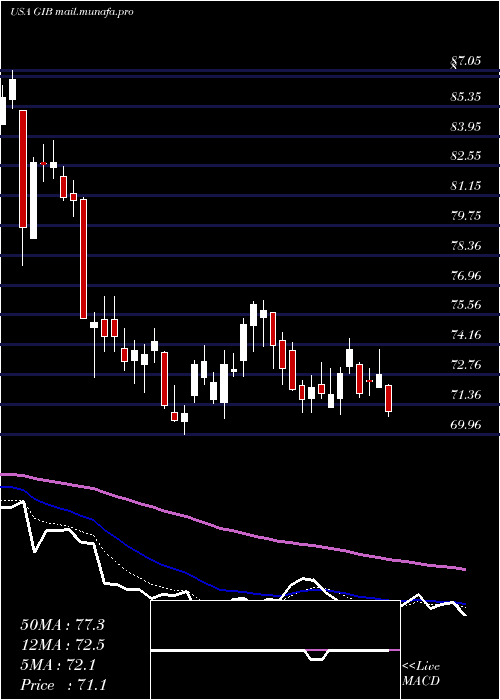Click the 72.76 price axis label
500x700 pixels.
pos(466,365)
